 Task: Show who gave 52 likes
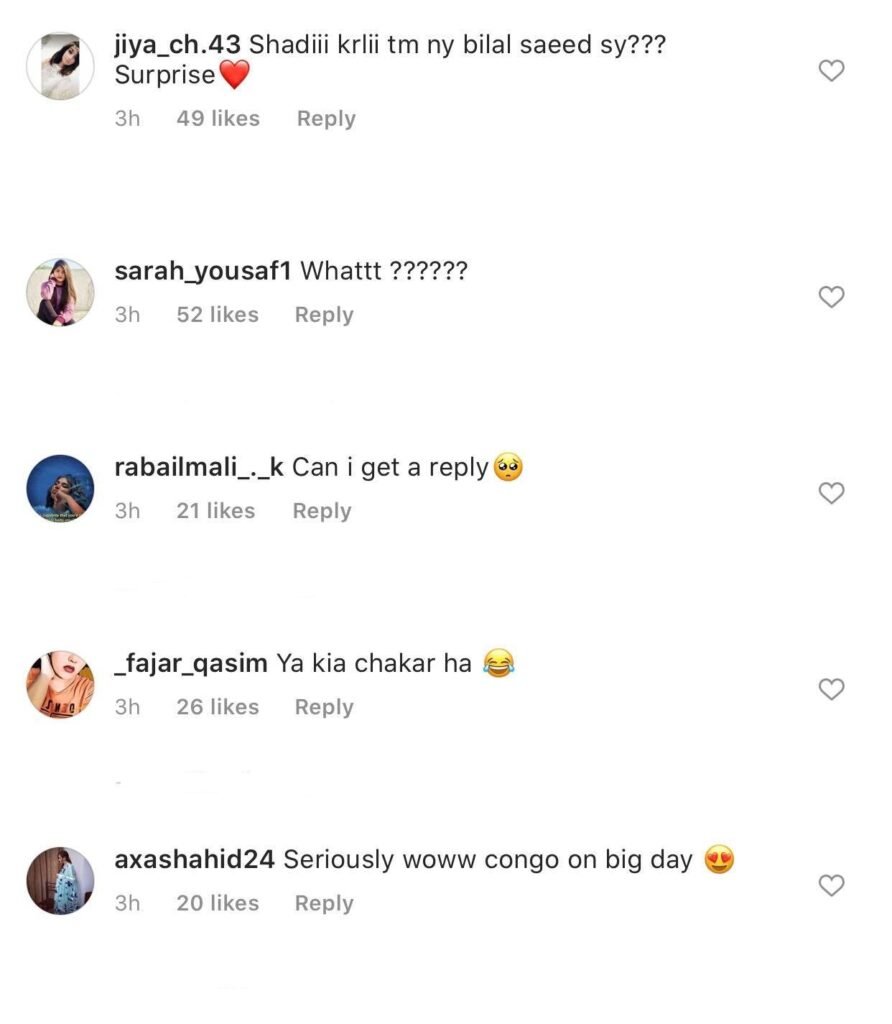(217, 315)
